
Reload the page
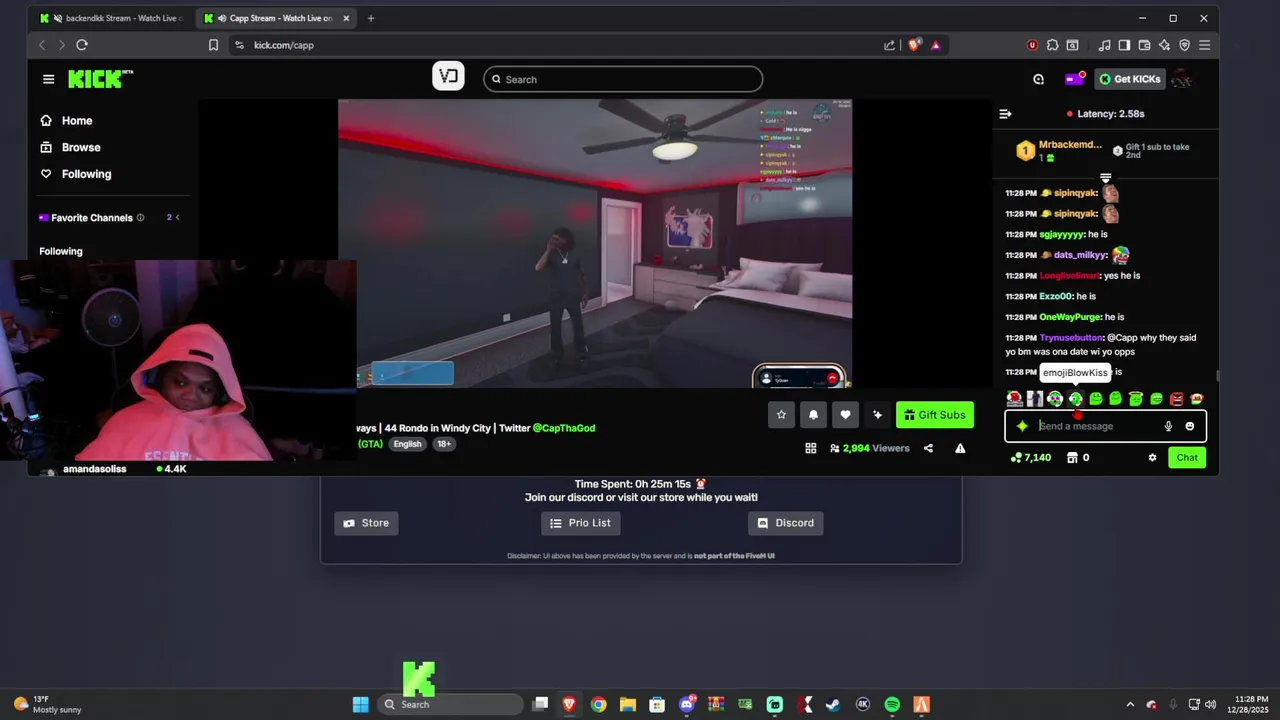(x=82, y=45)
